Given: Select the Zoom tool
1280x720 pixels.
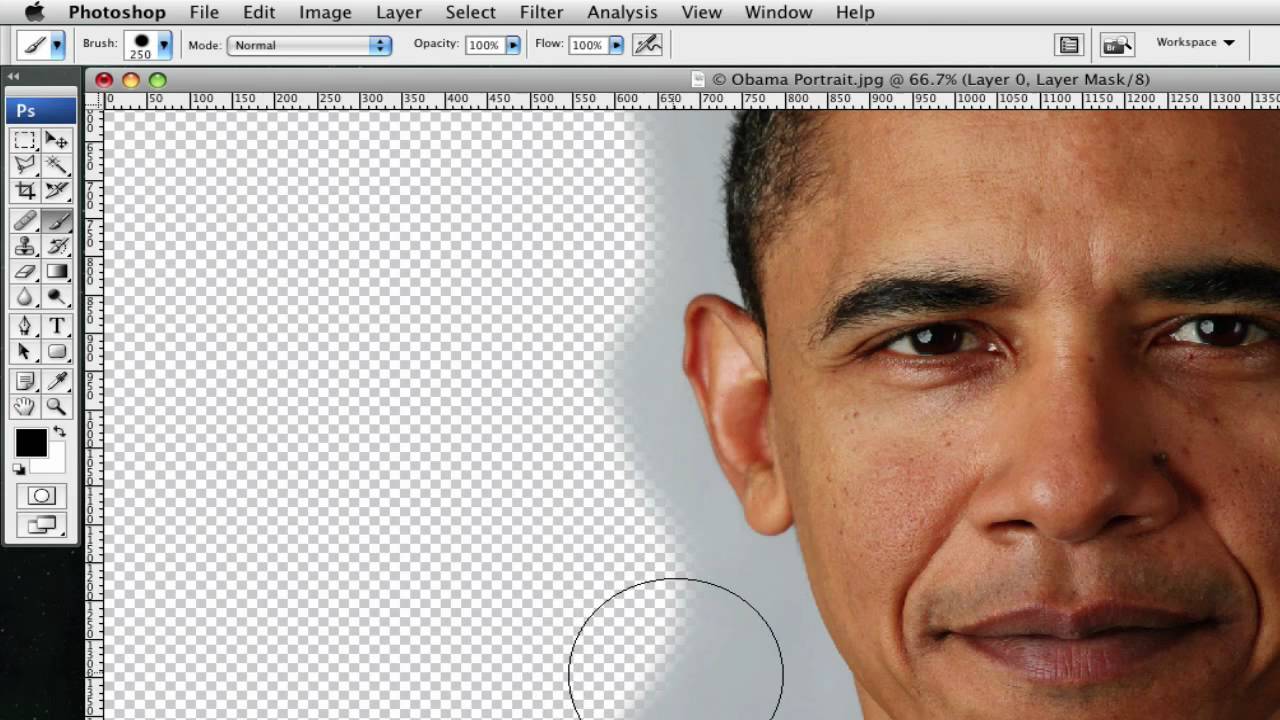Looking at the screenshot, I should [x=57, y=406].
